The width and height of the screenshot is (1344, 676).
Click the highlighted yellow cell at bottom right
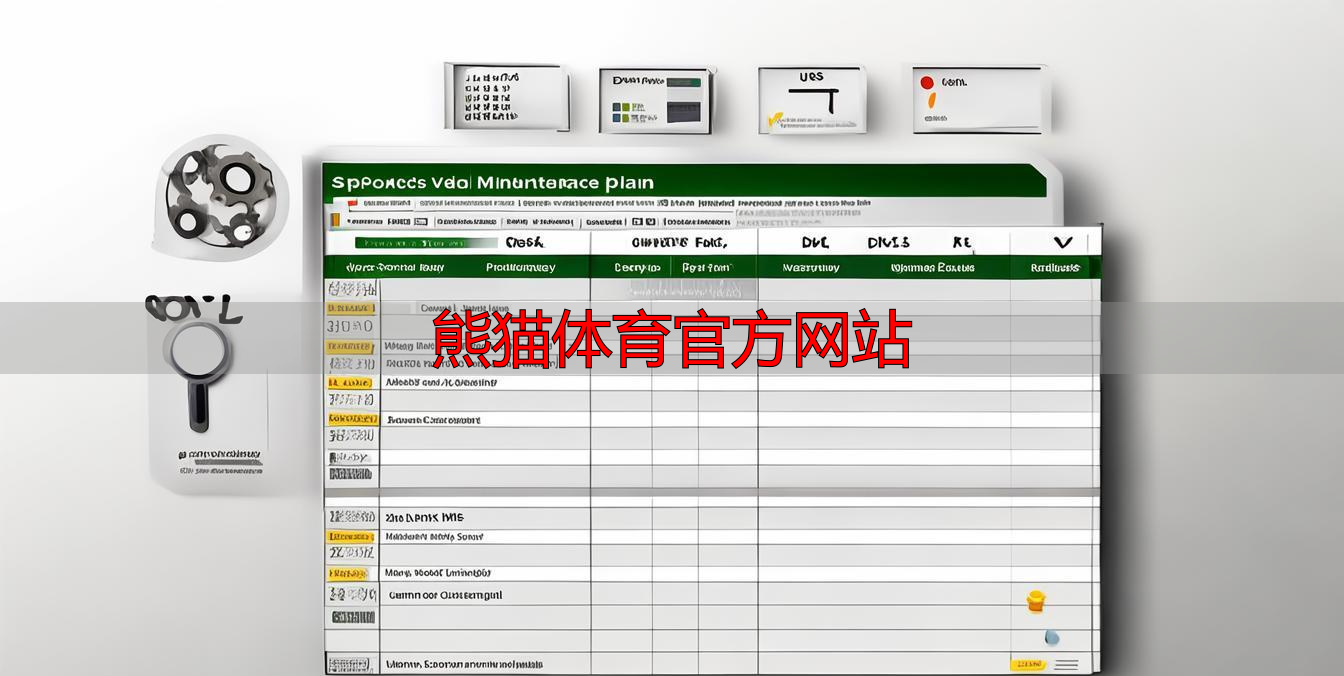pyautogui.click(x=1031, y=662)
